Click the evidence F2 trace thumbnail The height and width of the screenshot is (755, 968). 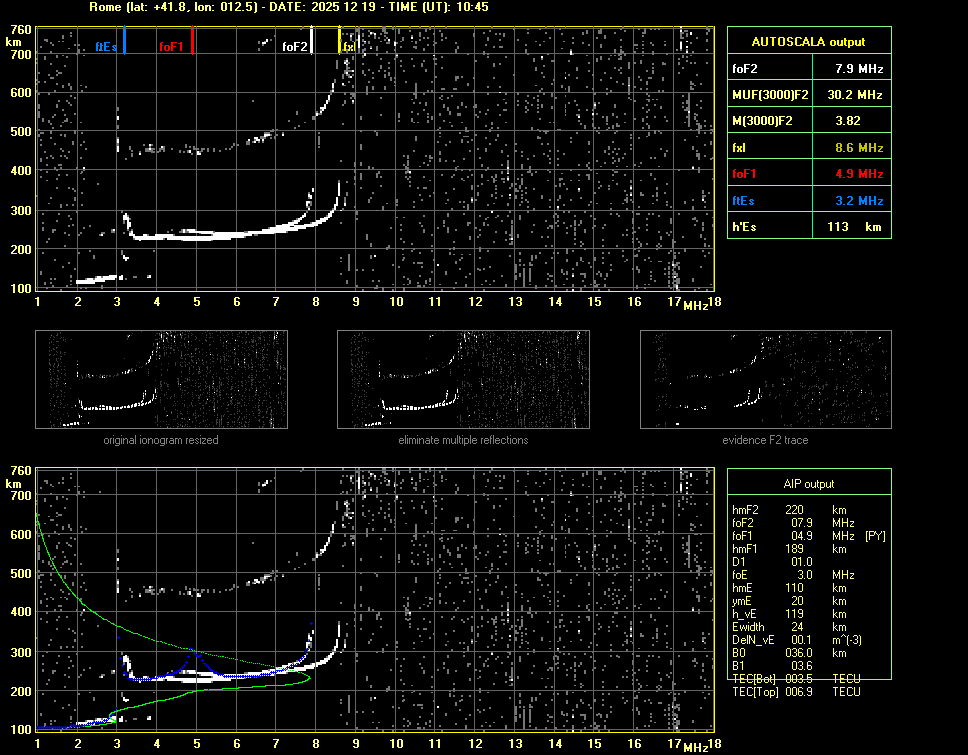tap(765, 379)
